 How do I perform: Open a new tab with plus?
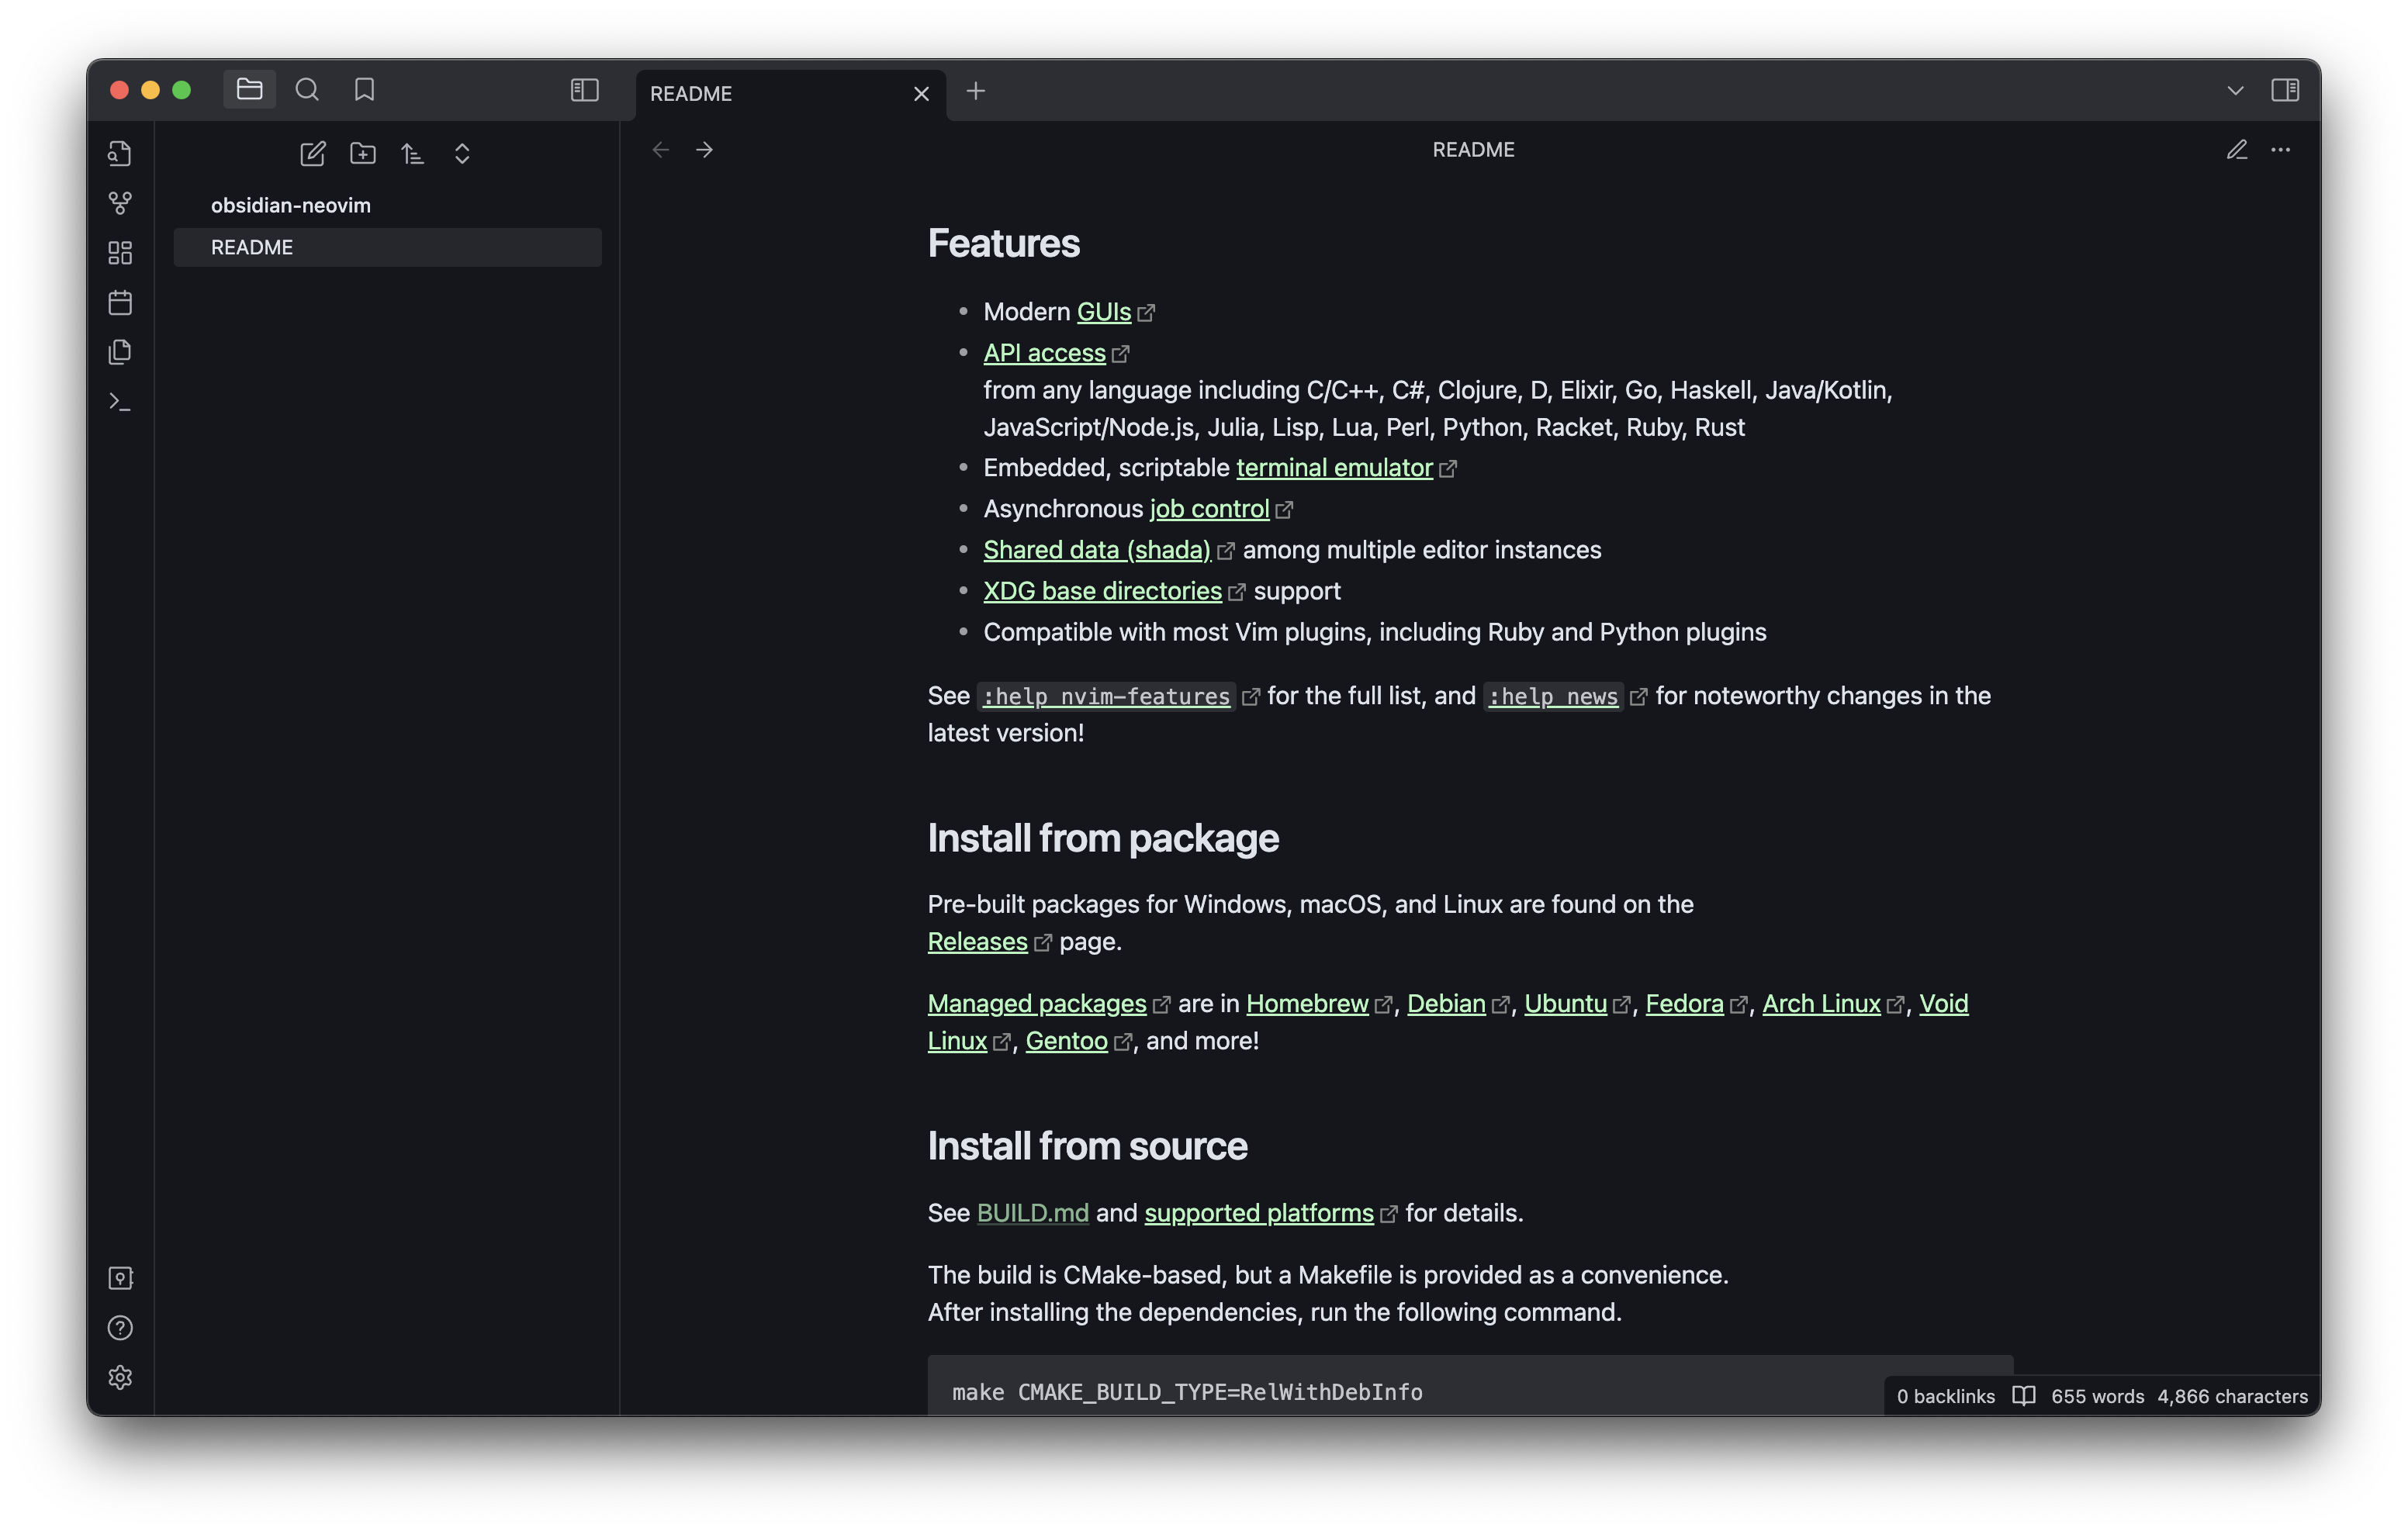(x=975, y=91)
